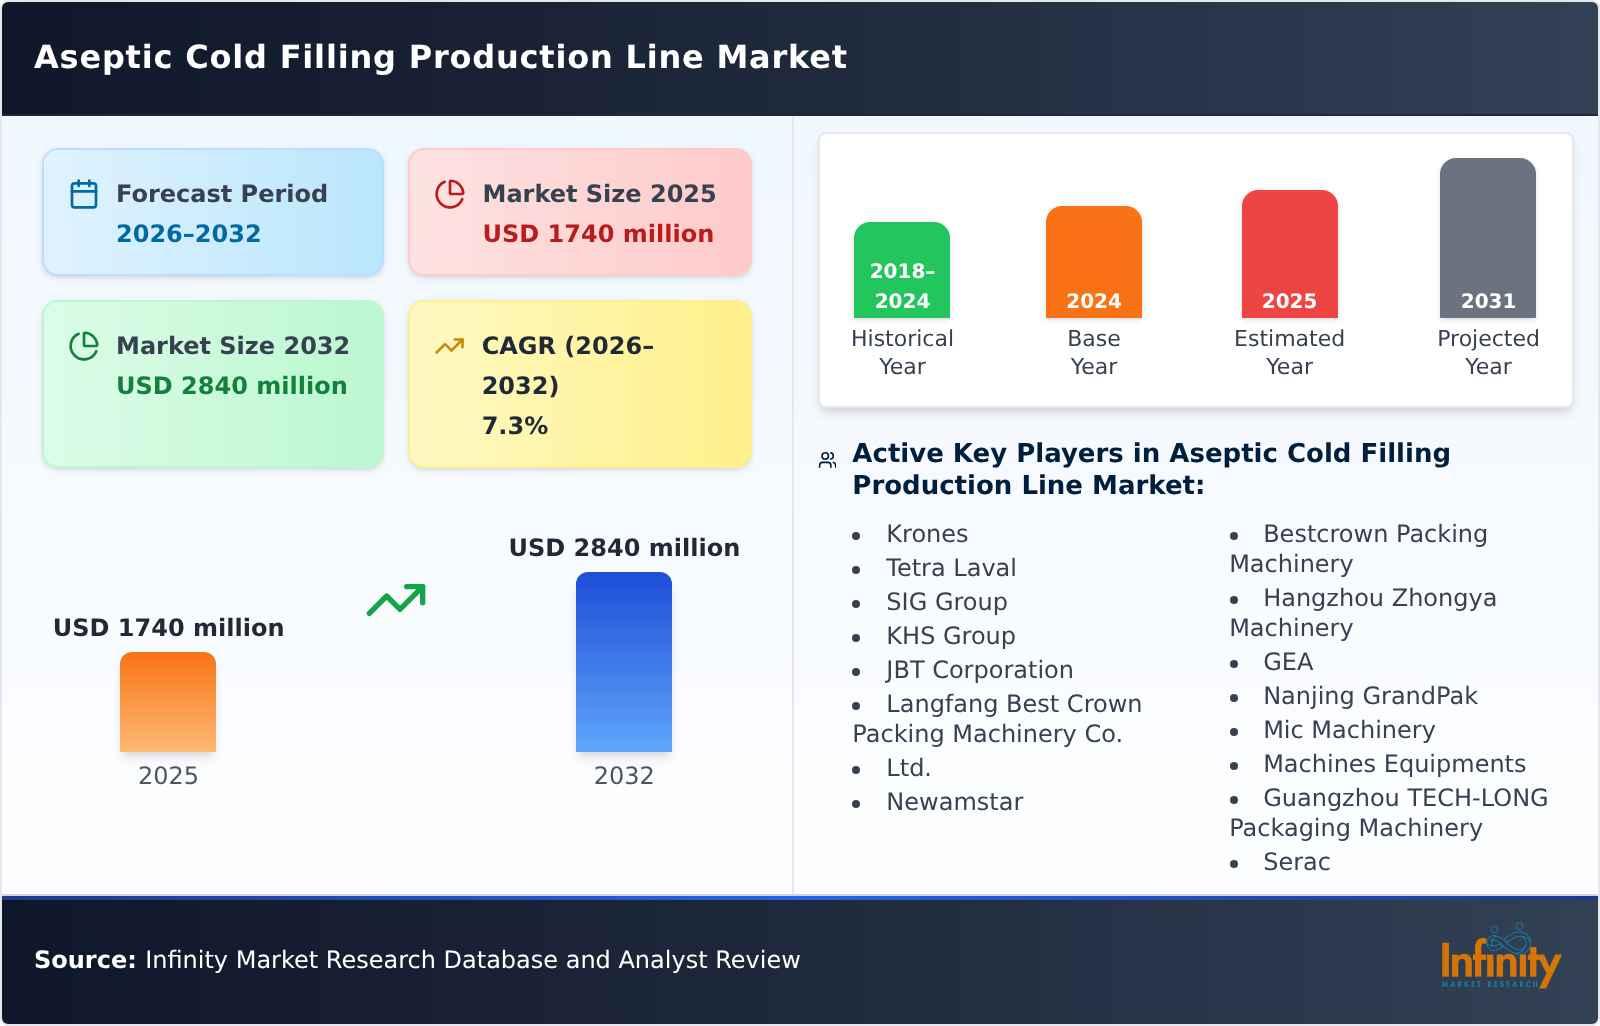Click the pie chart icon in Market Size 2032 card
The height and width of the screenshot is (1026, 1600).
(x=85, y=345)
